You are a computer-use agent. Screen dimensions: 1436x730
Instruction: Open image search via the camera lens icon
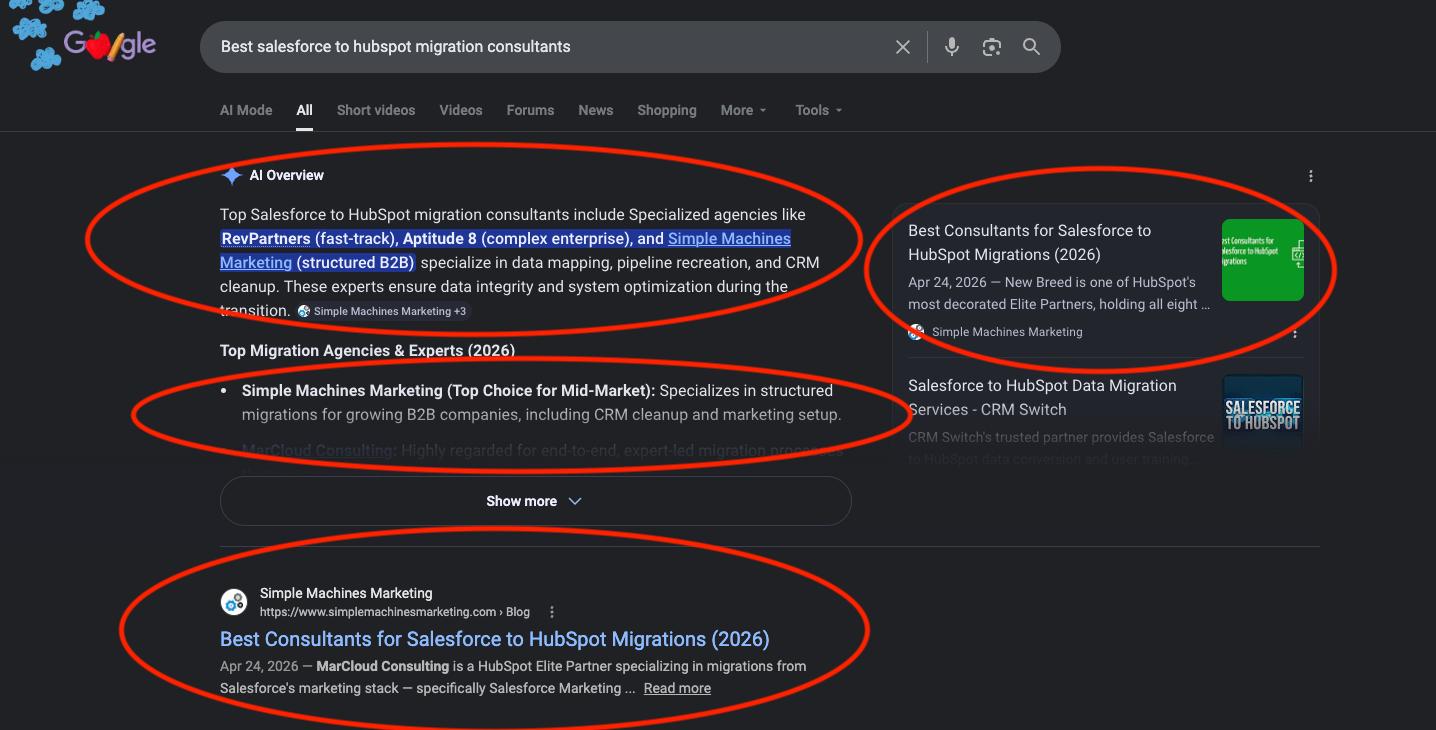pos(992,47)
